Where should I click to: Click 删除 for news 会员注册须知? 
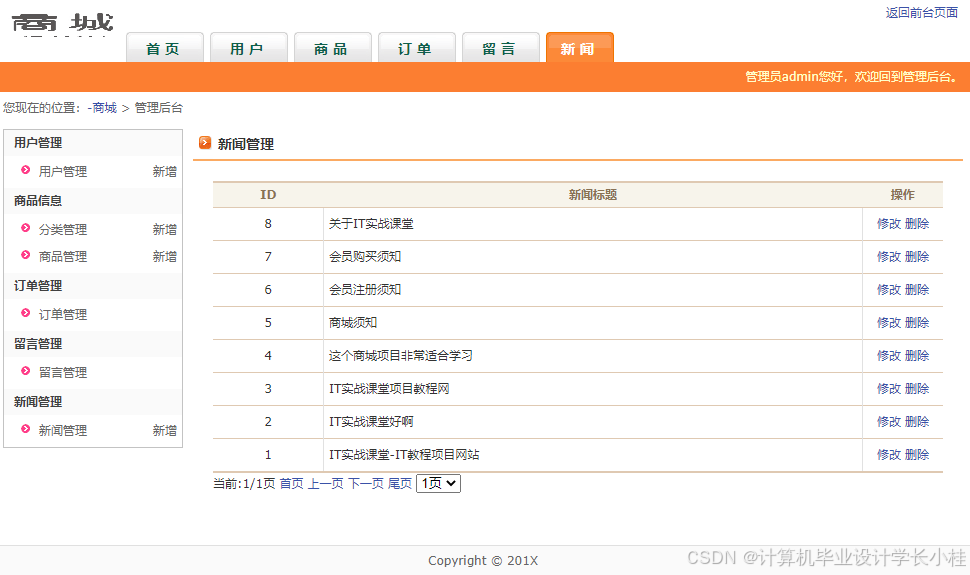(917, 290)
